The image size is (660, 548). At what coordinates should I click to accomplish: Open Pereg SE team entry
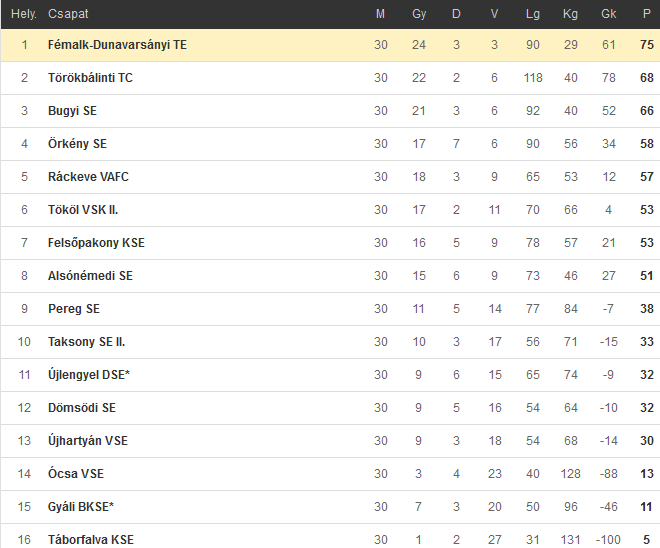[74, 309]
